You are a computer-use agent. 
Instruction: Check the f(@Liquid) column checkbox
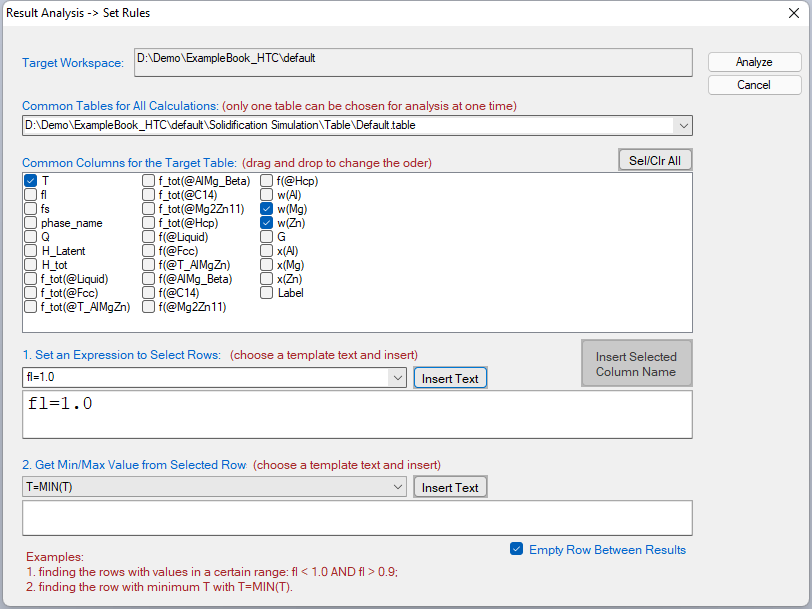[148, 236]
